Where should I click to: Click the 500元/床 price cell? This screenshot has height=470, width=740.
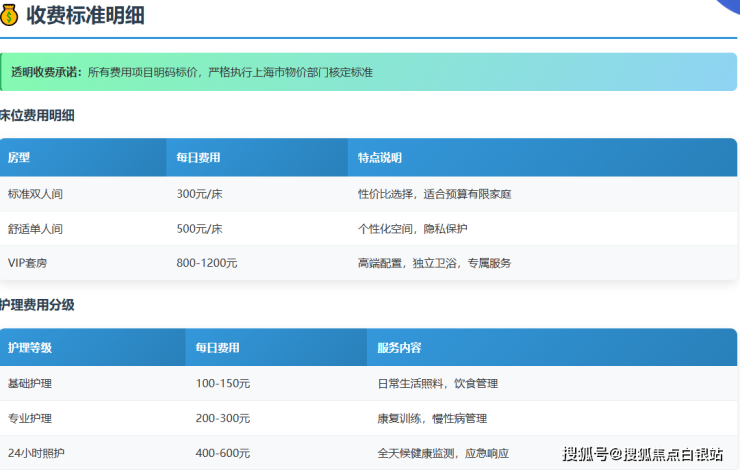199,228
